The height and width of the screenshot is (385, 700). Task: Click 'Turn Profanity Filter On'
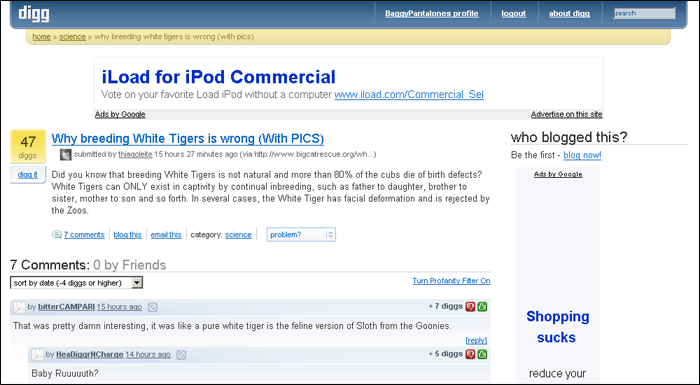pyautogui.click(x=451, y=280)
